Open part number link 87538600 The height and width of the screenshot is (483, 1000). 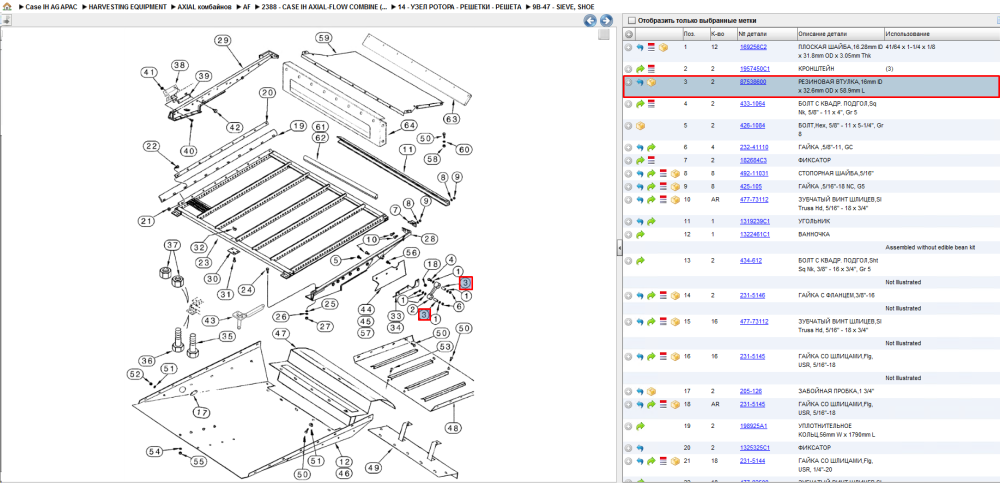pyautogui.click(x=753, y=82)
